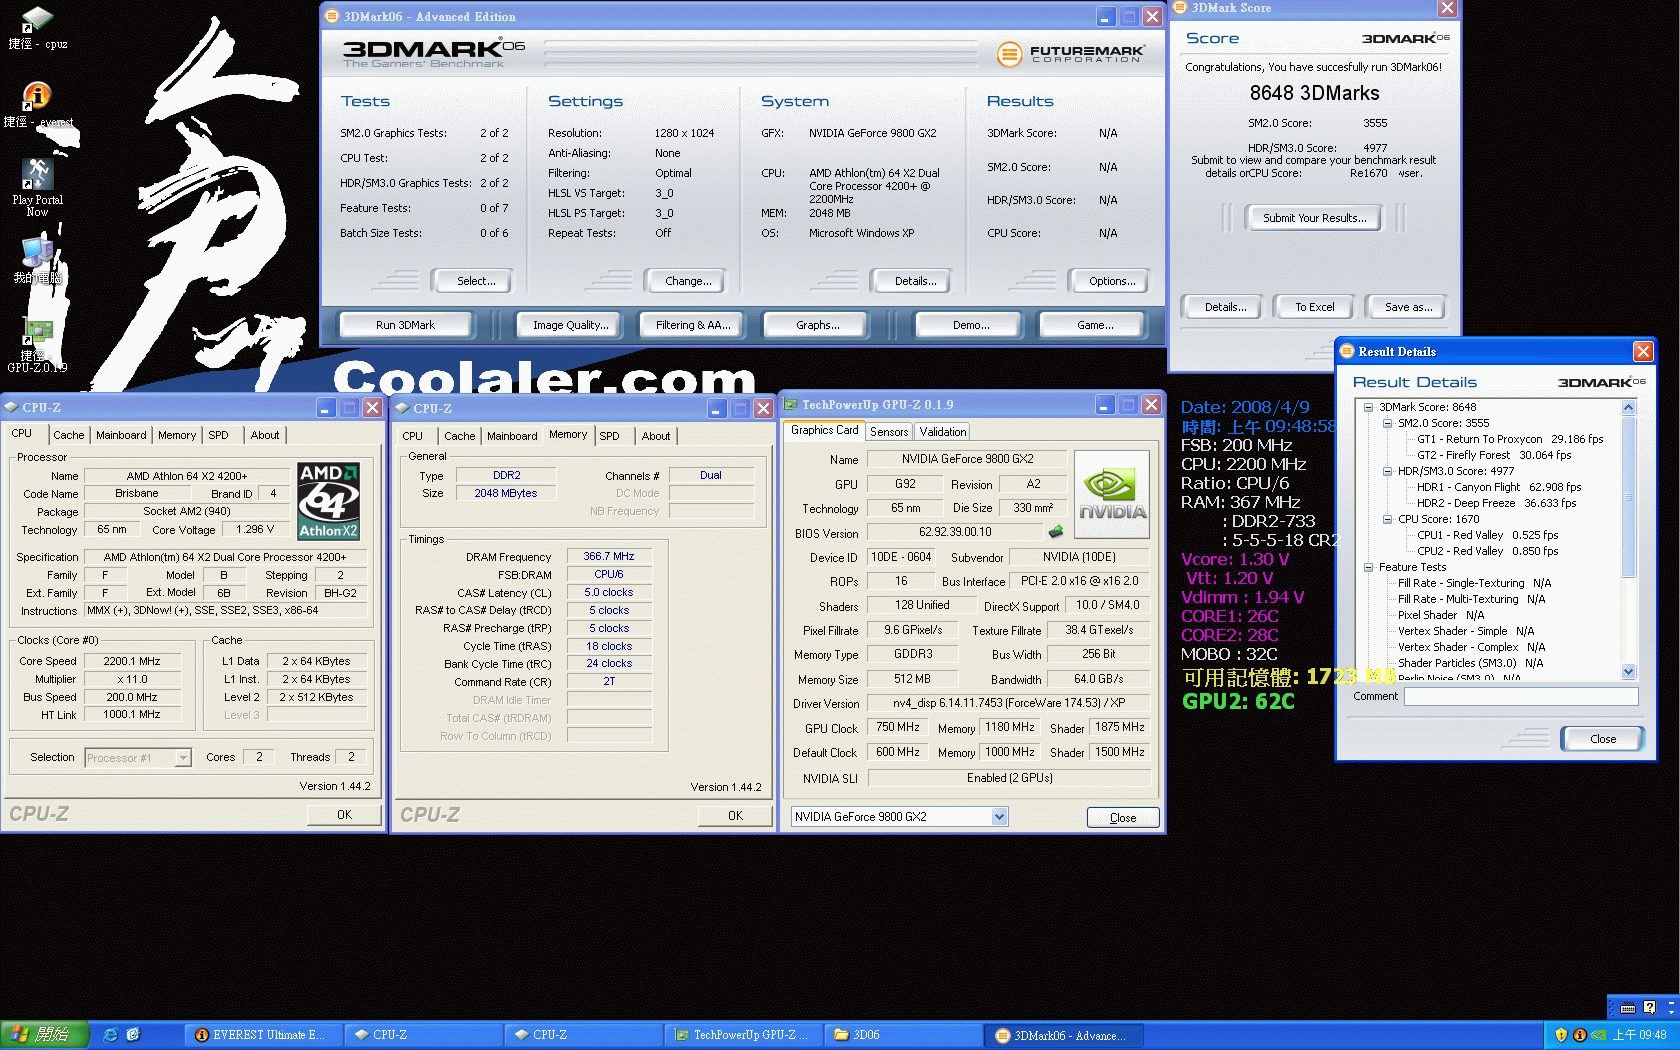Click OK in first CPU-Z window
This screenshot has height=1050, width=1680.
344,815
